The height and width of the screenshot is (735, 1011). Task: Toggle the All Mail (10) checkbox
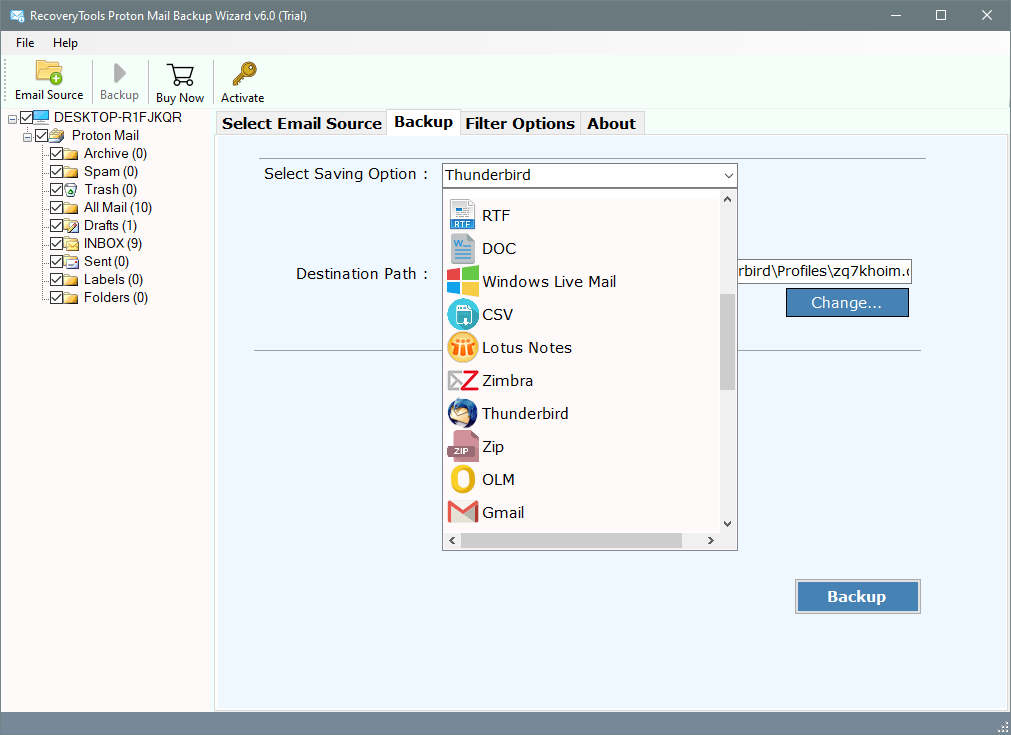click(57, 208)
